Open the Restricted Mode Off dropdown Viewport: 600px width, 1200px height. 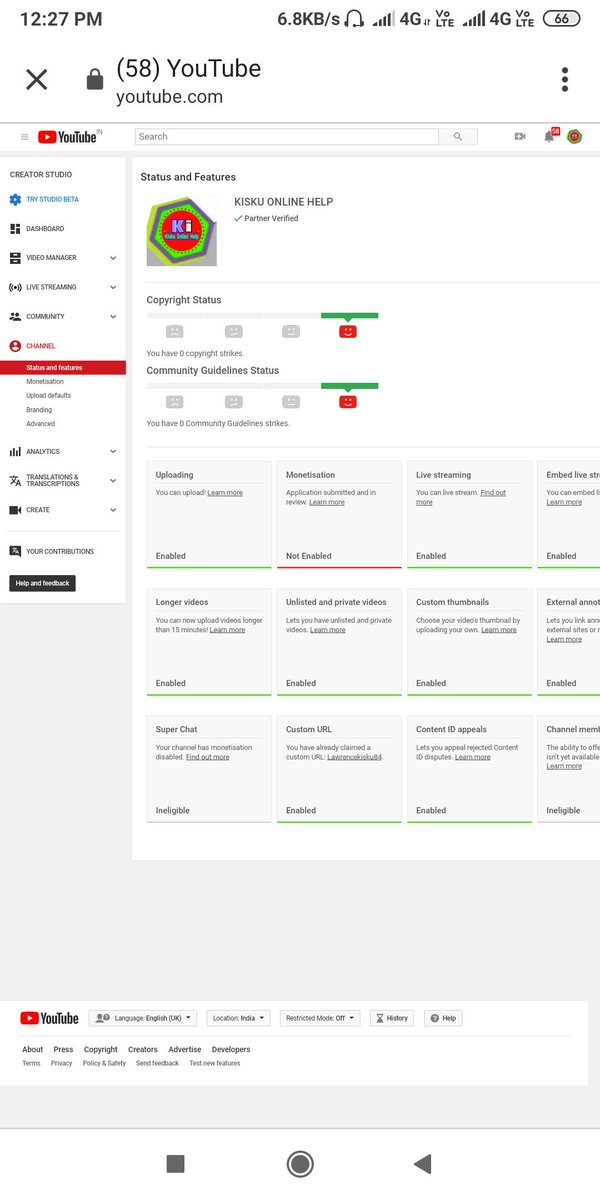click(320, 1018)
